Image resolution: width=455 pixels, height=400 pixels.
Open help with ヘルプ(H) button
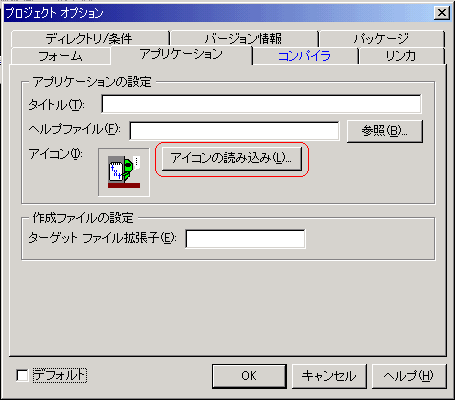(409, 376)
